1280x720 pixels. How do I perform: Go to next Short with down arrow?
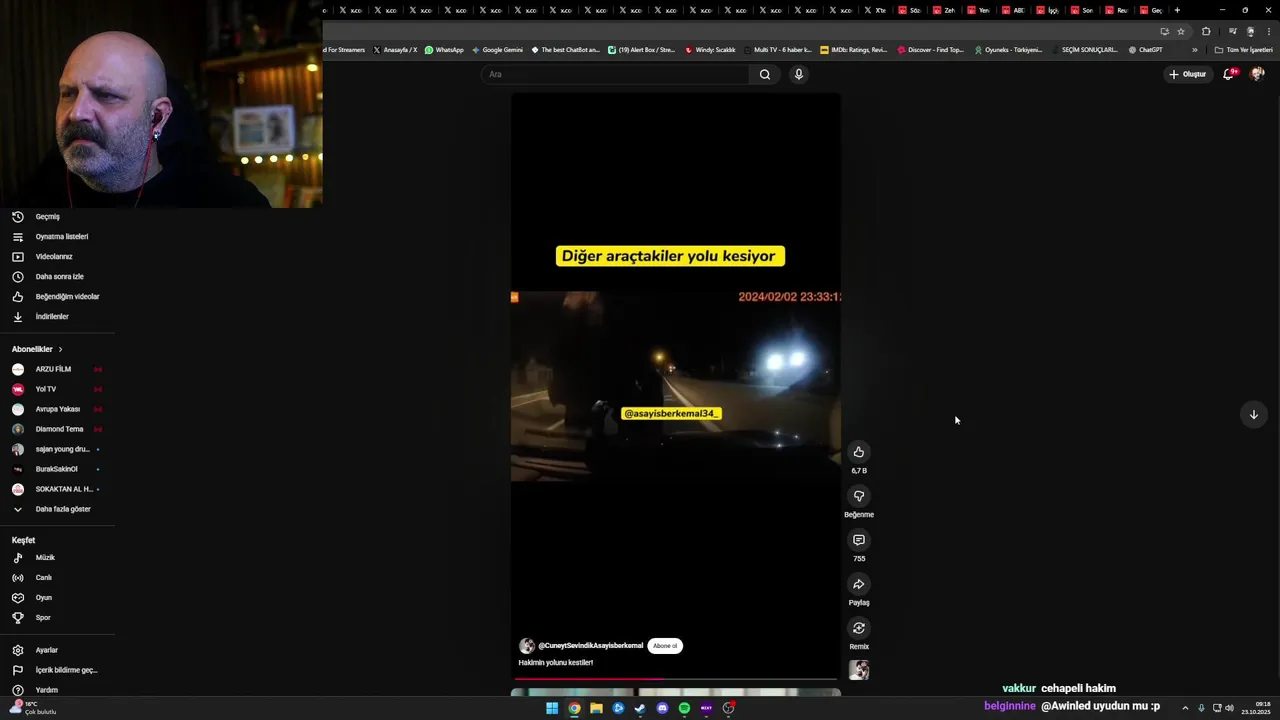coord(1253,414)
